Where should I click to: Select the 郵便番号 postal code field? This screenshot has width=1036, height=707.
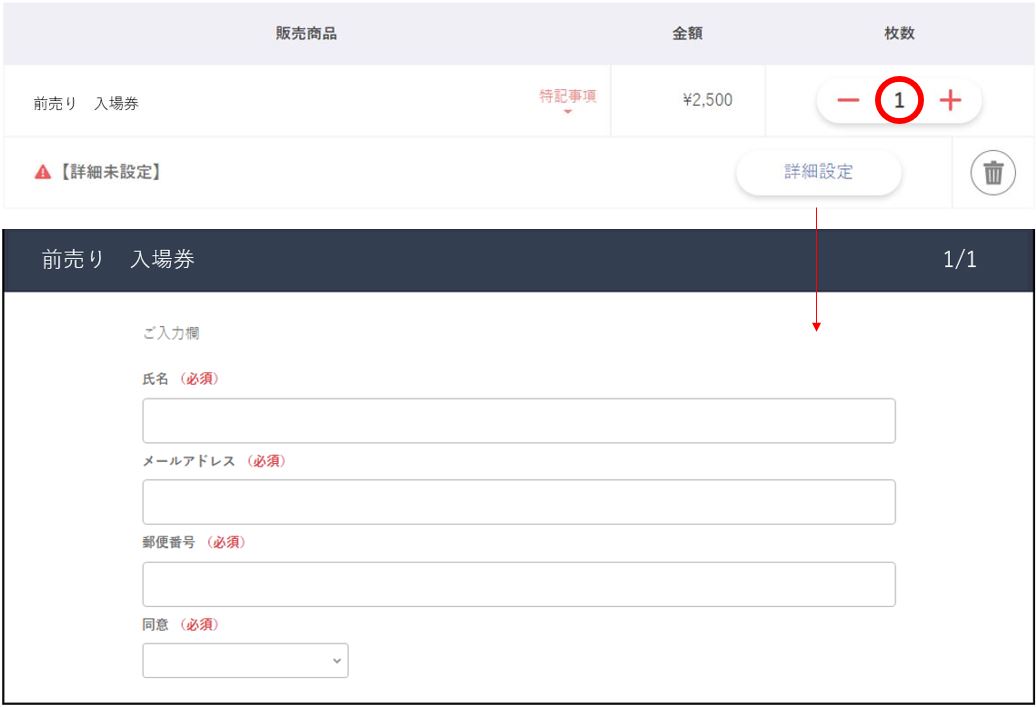(518, 584)
